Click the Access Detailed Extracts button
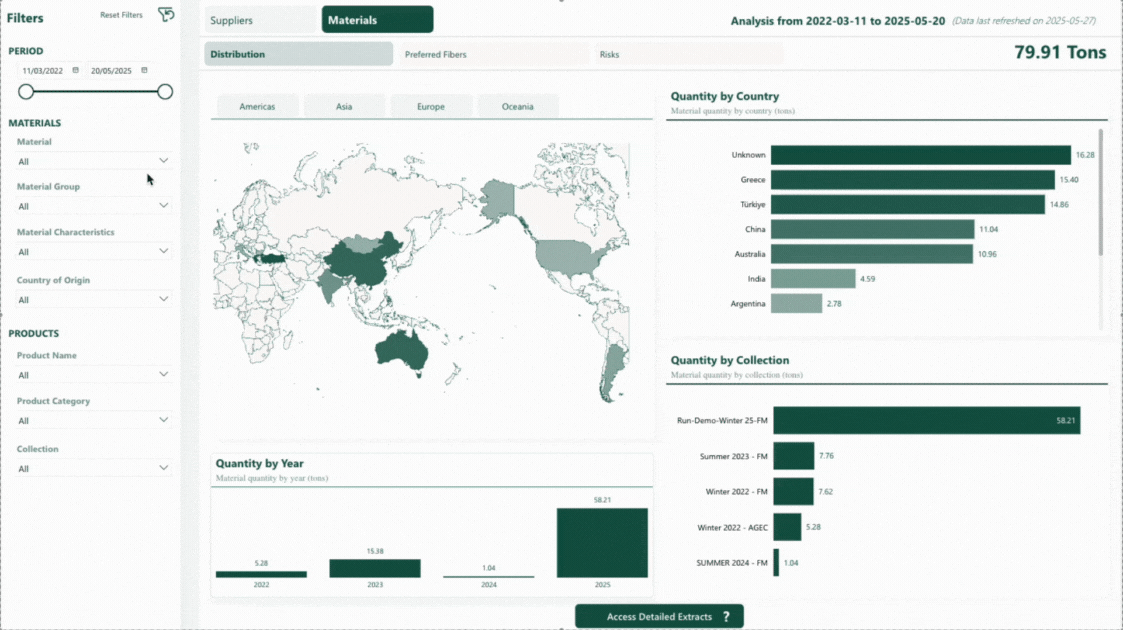 click(x=659, y=617)
